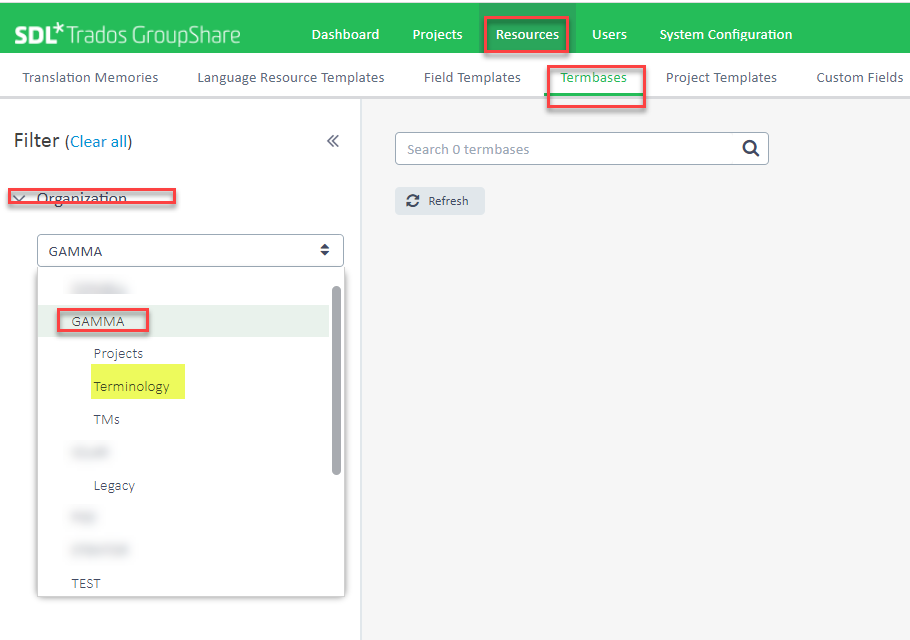Screen dimensions: 910x640
Task: Open the Resources menu
Action: pyautogui.click(x=527, y=35)
